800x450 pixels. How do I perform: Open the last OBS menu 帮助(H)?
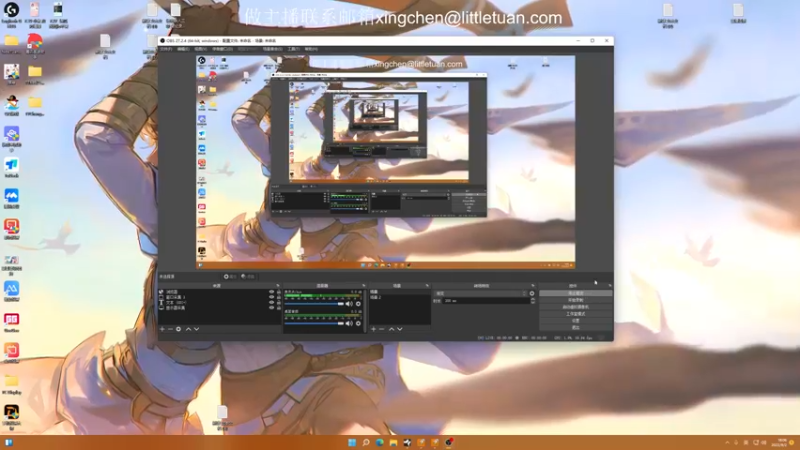[311, 49]
